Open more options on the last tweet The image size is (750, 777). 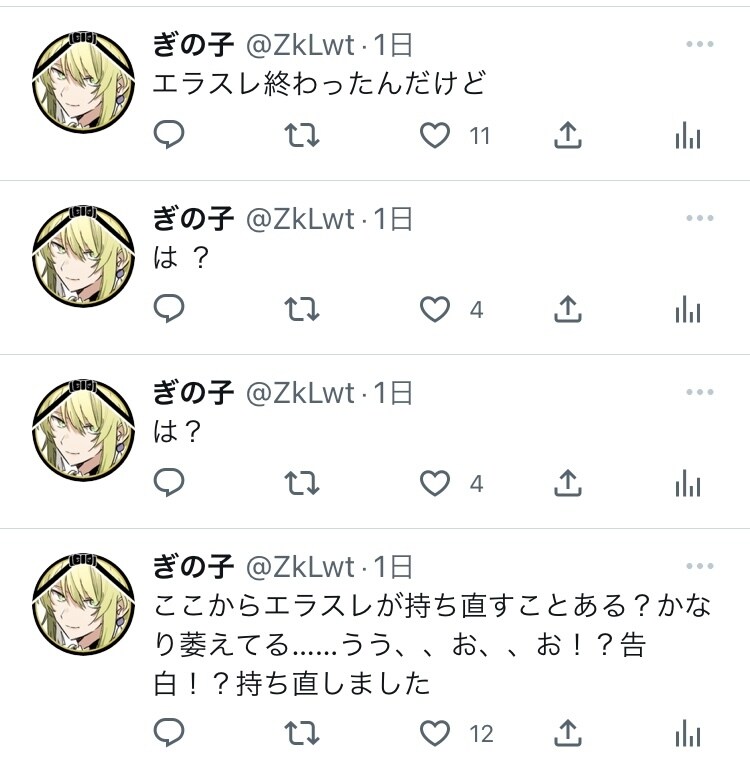[699, 566]
